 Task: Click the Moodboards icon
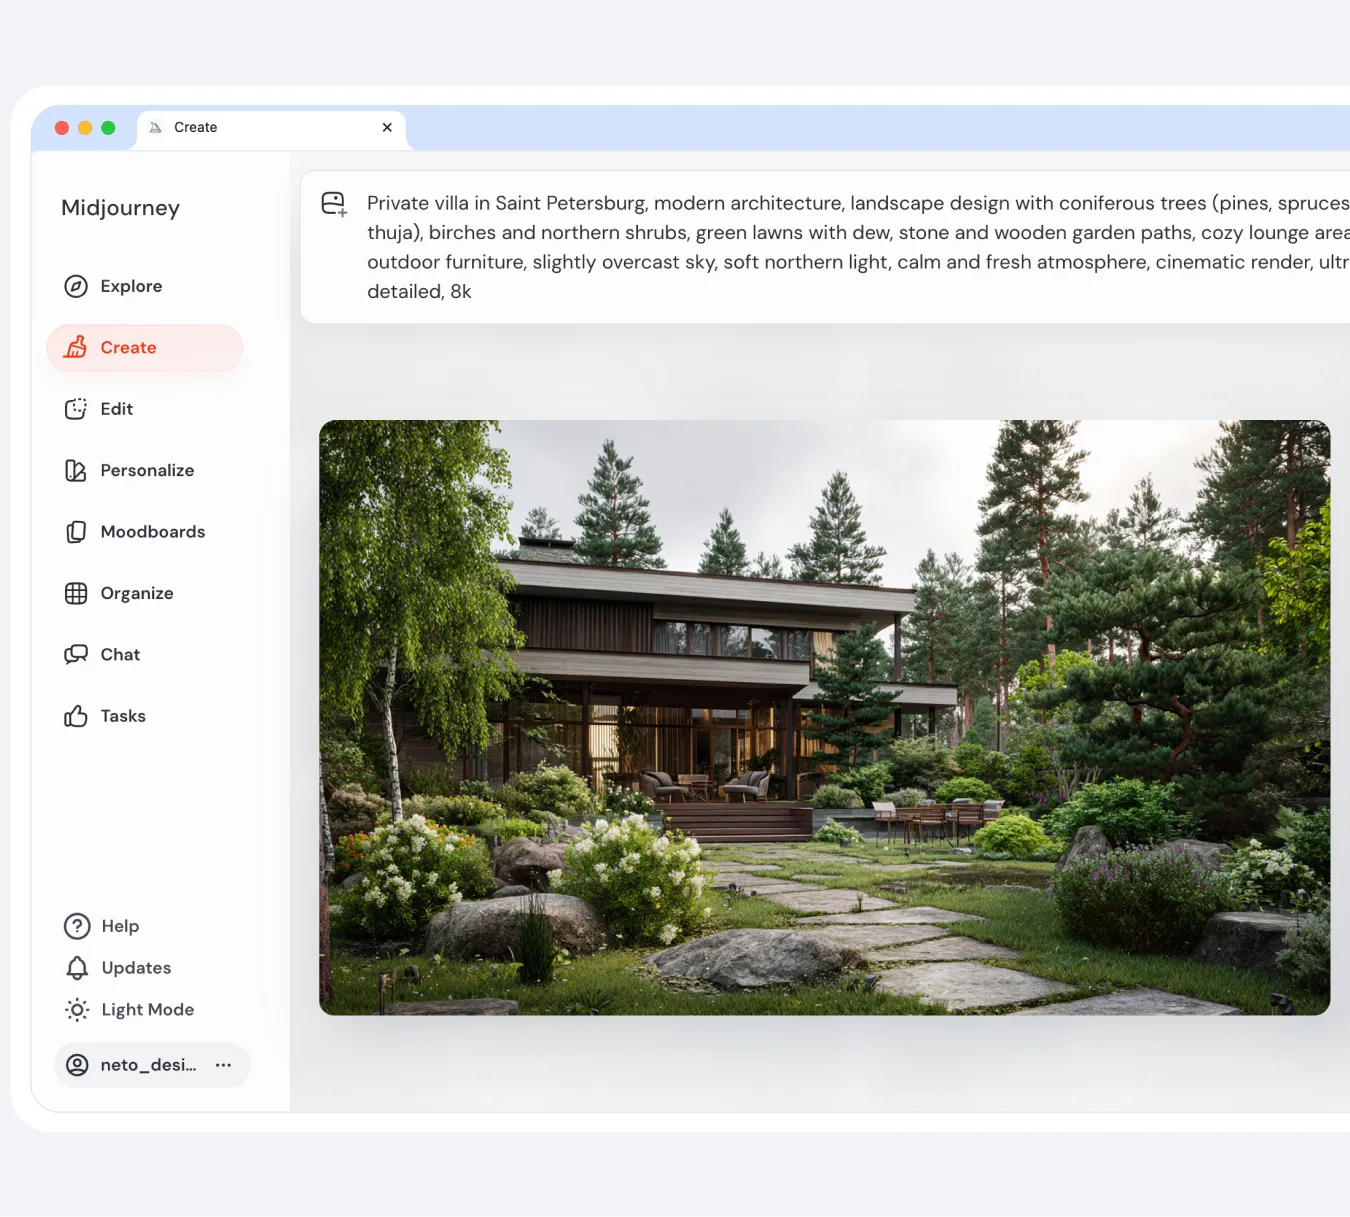[76, 532]
